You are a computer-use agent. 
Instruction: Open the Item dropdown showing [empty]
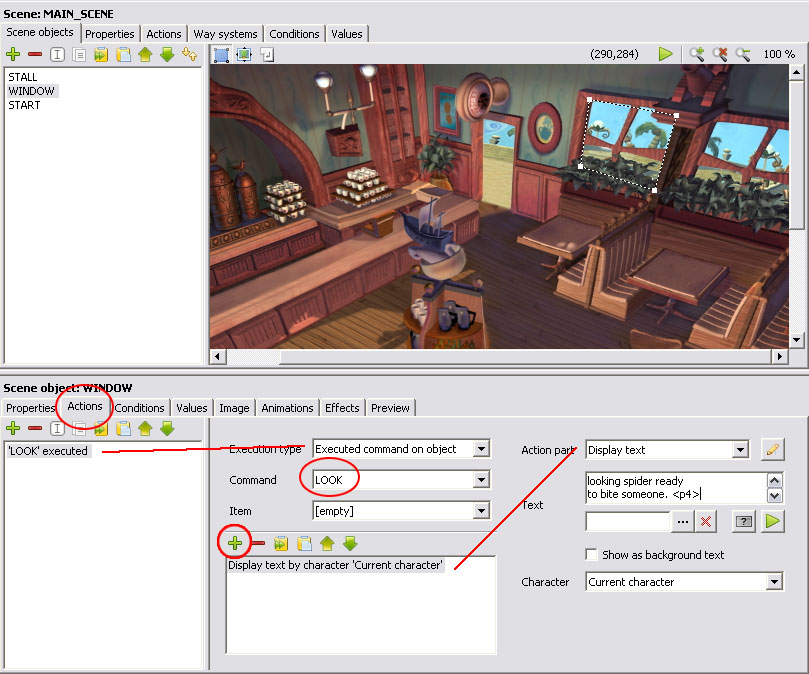481,511
